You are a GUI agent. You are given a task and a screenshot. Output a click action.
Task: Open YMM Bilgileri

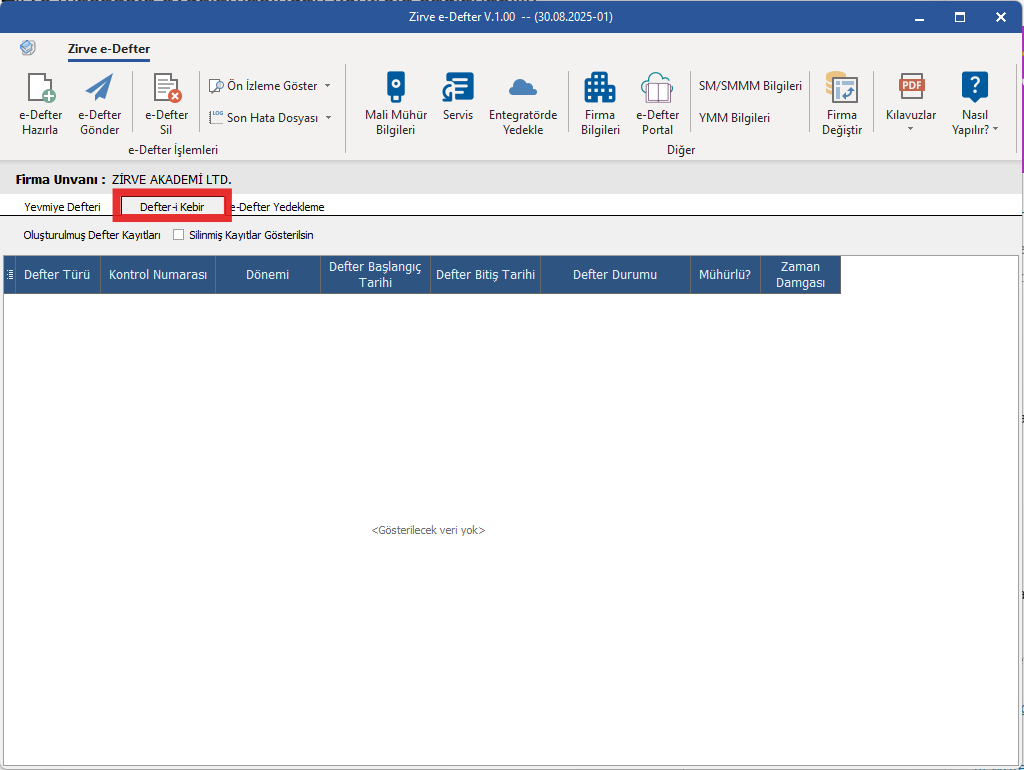(x=734, y=118)
